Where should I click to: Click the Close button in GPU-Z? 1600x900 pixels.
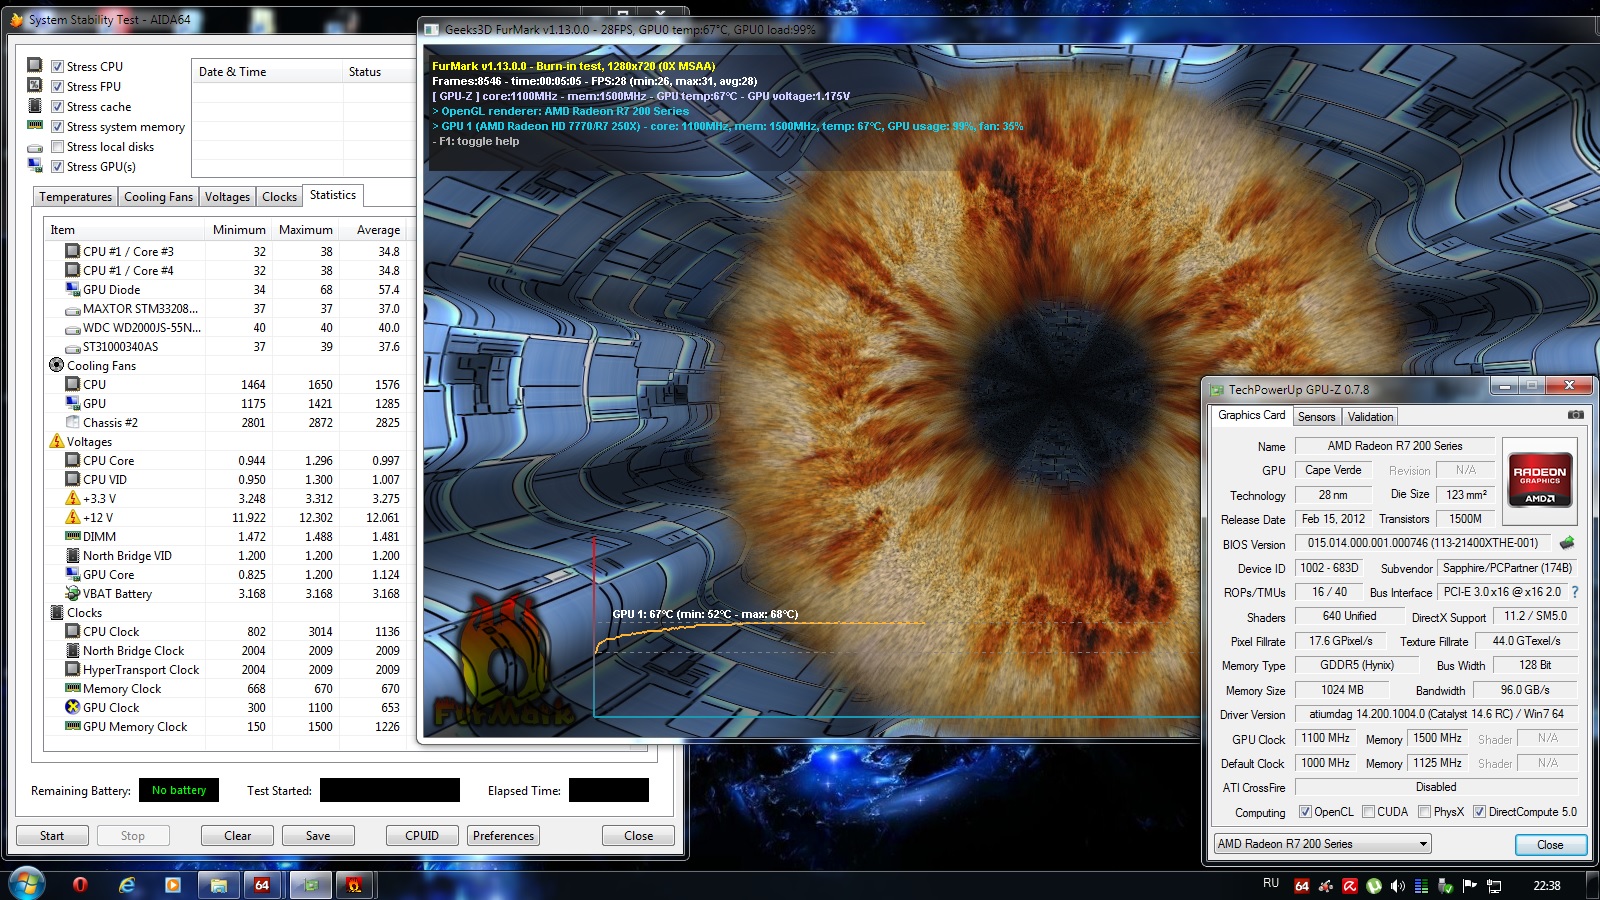click(1550, 845)
